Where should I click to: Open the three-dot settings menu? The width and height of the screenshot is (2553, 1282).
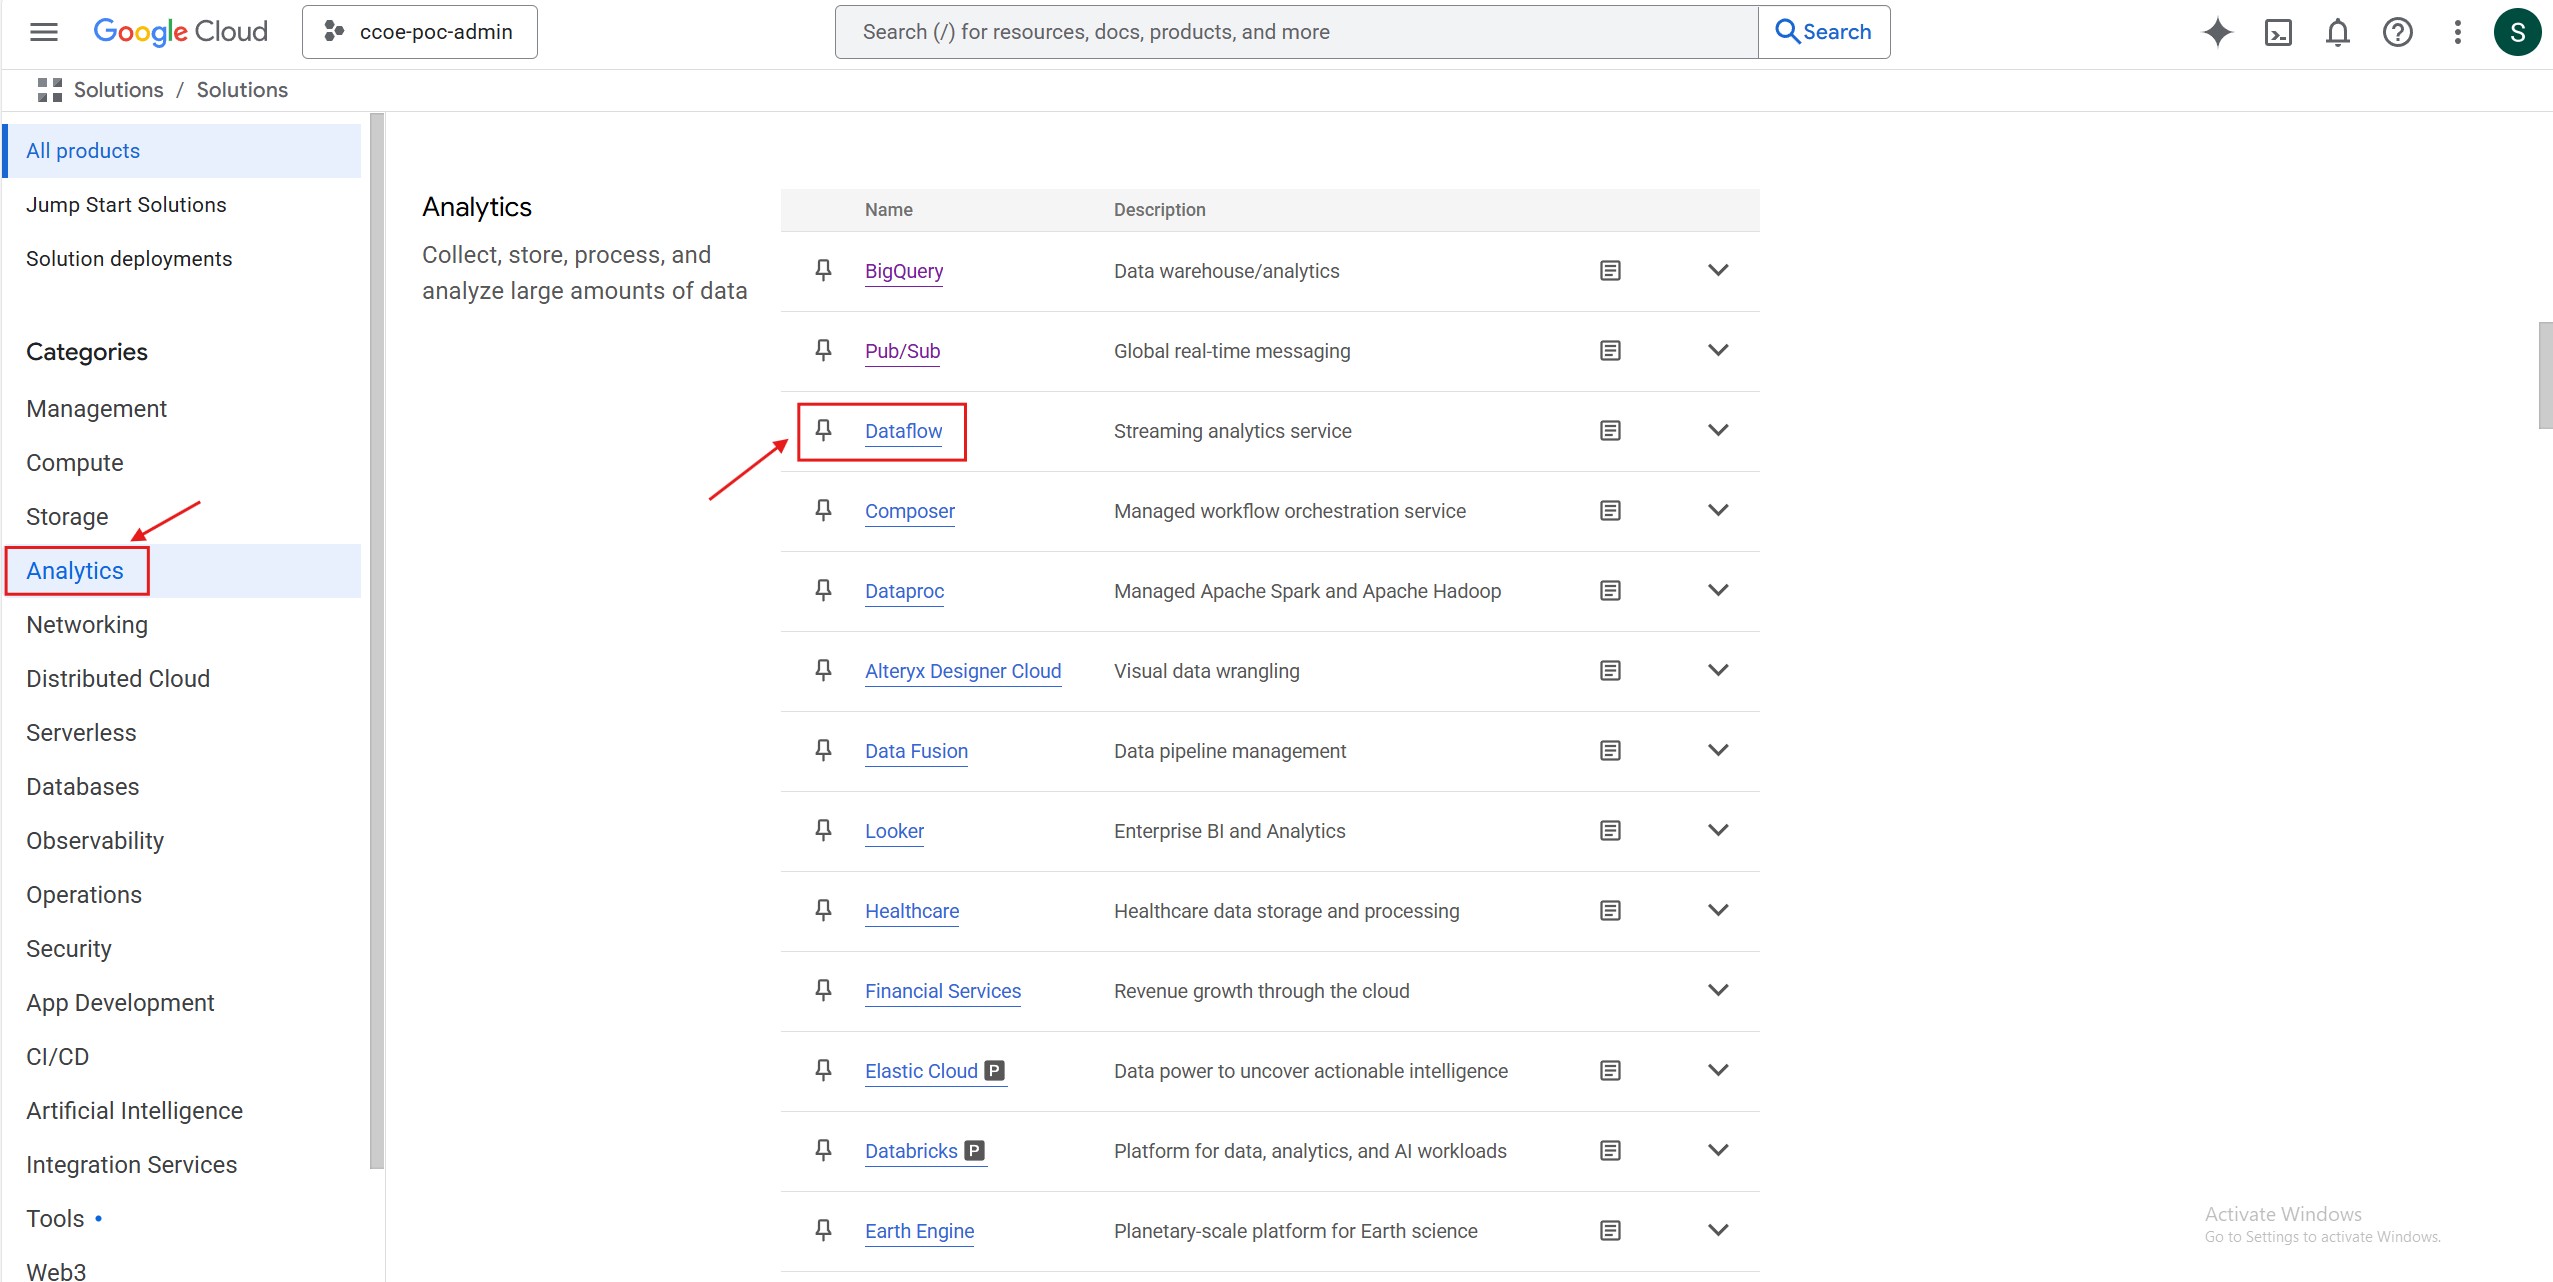coord(2457,32)
